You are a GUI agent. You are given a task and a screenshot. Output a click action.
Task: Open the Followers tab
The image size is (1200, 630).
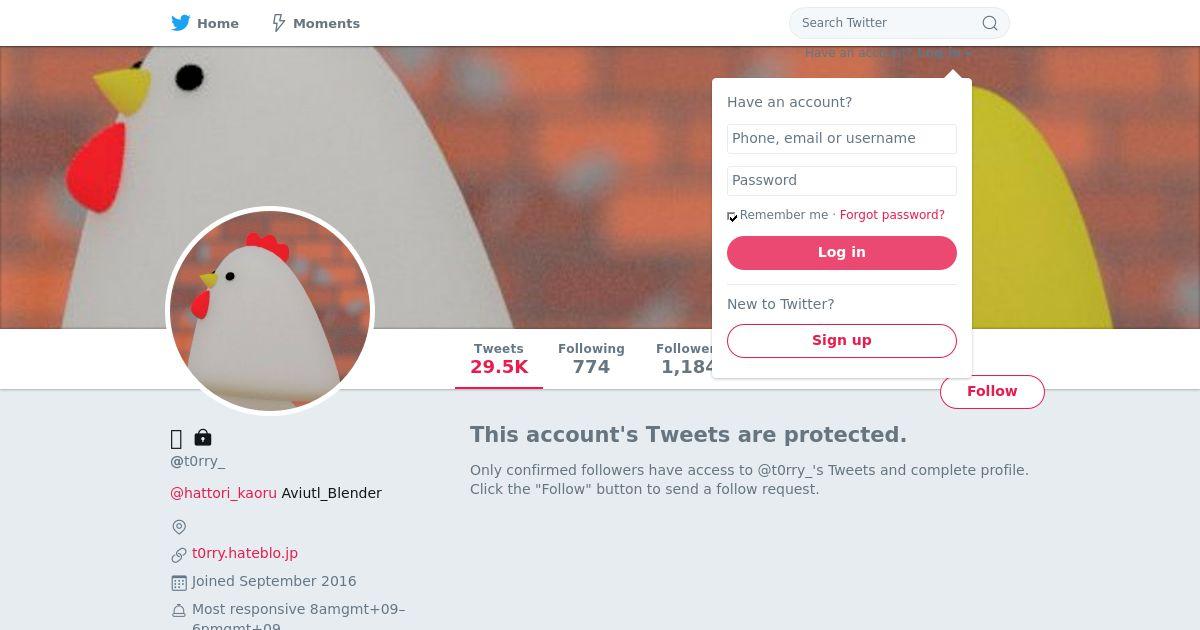point(684,358)
